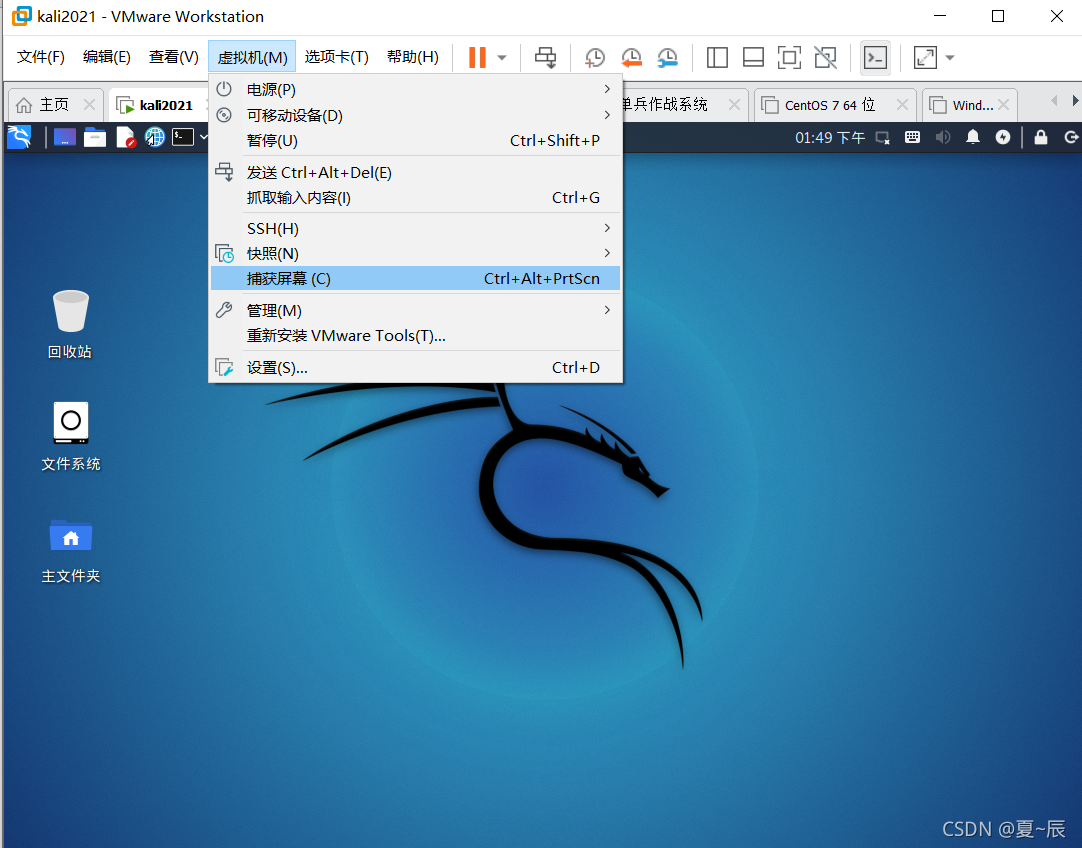Open the Kali dragon applications menu icon

tap(19, 137)
